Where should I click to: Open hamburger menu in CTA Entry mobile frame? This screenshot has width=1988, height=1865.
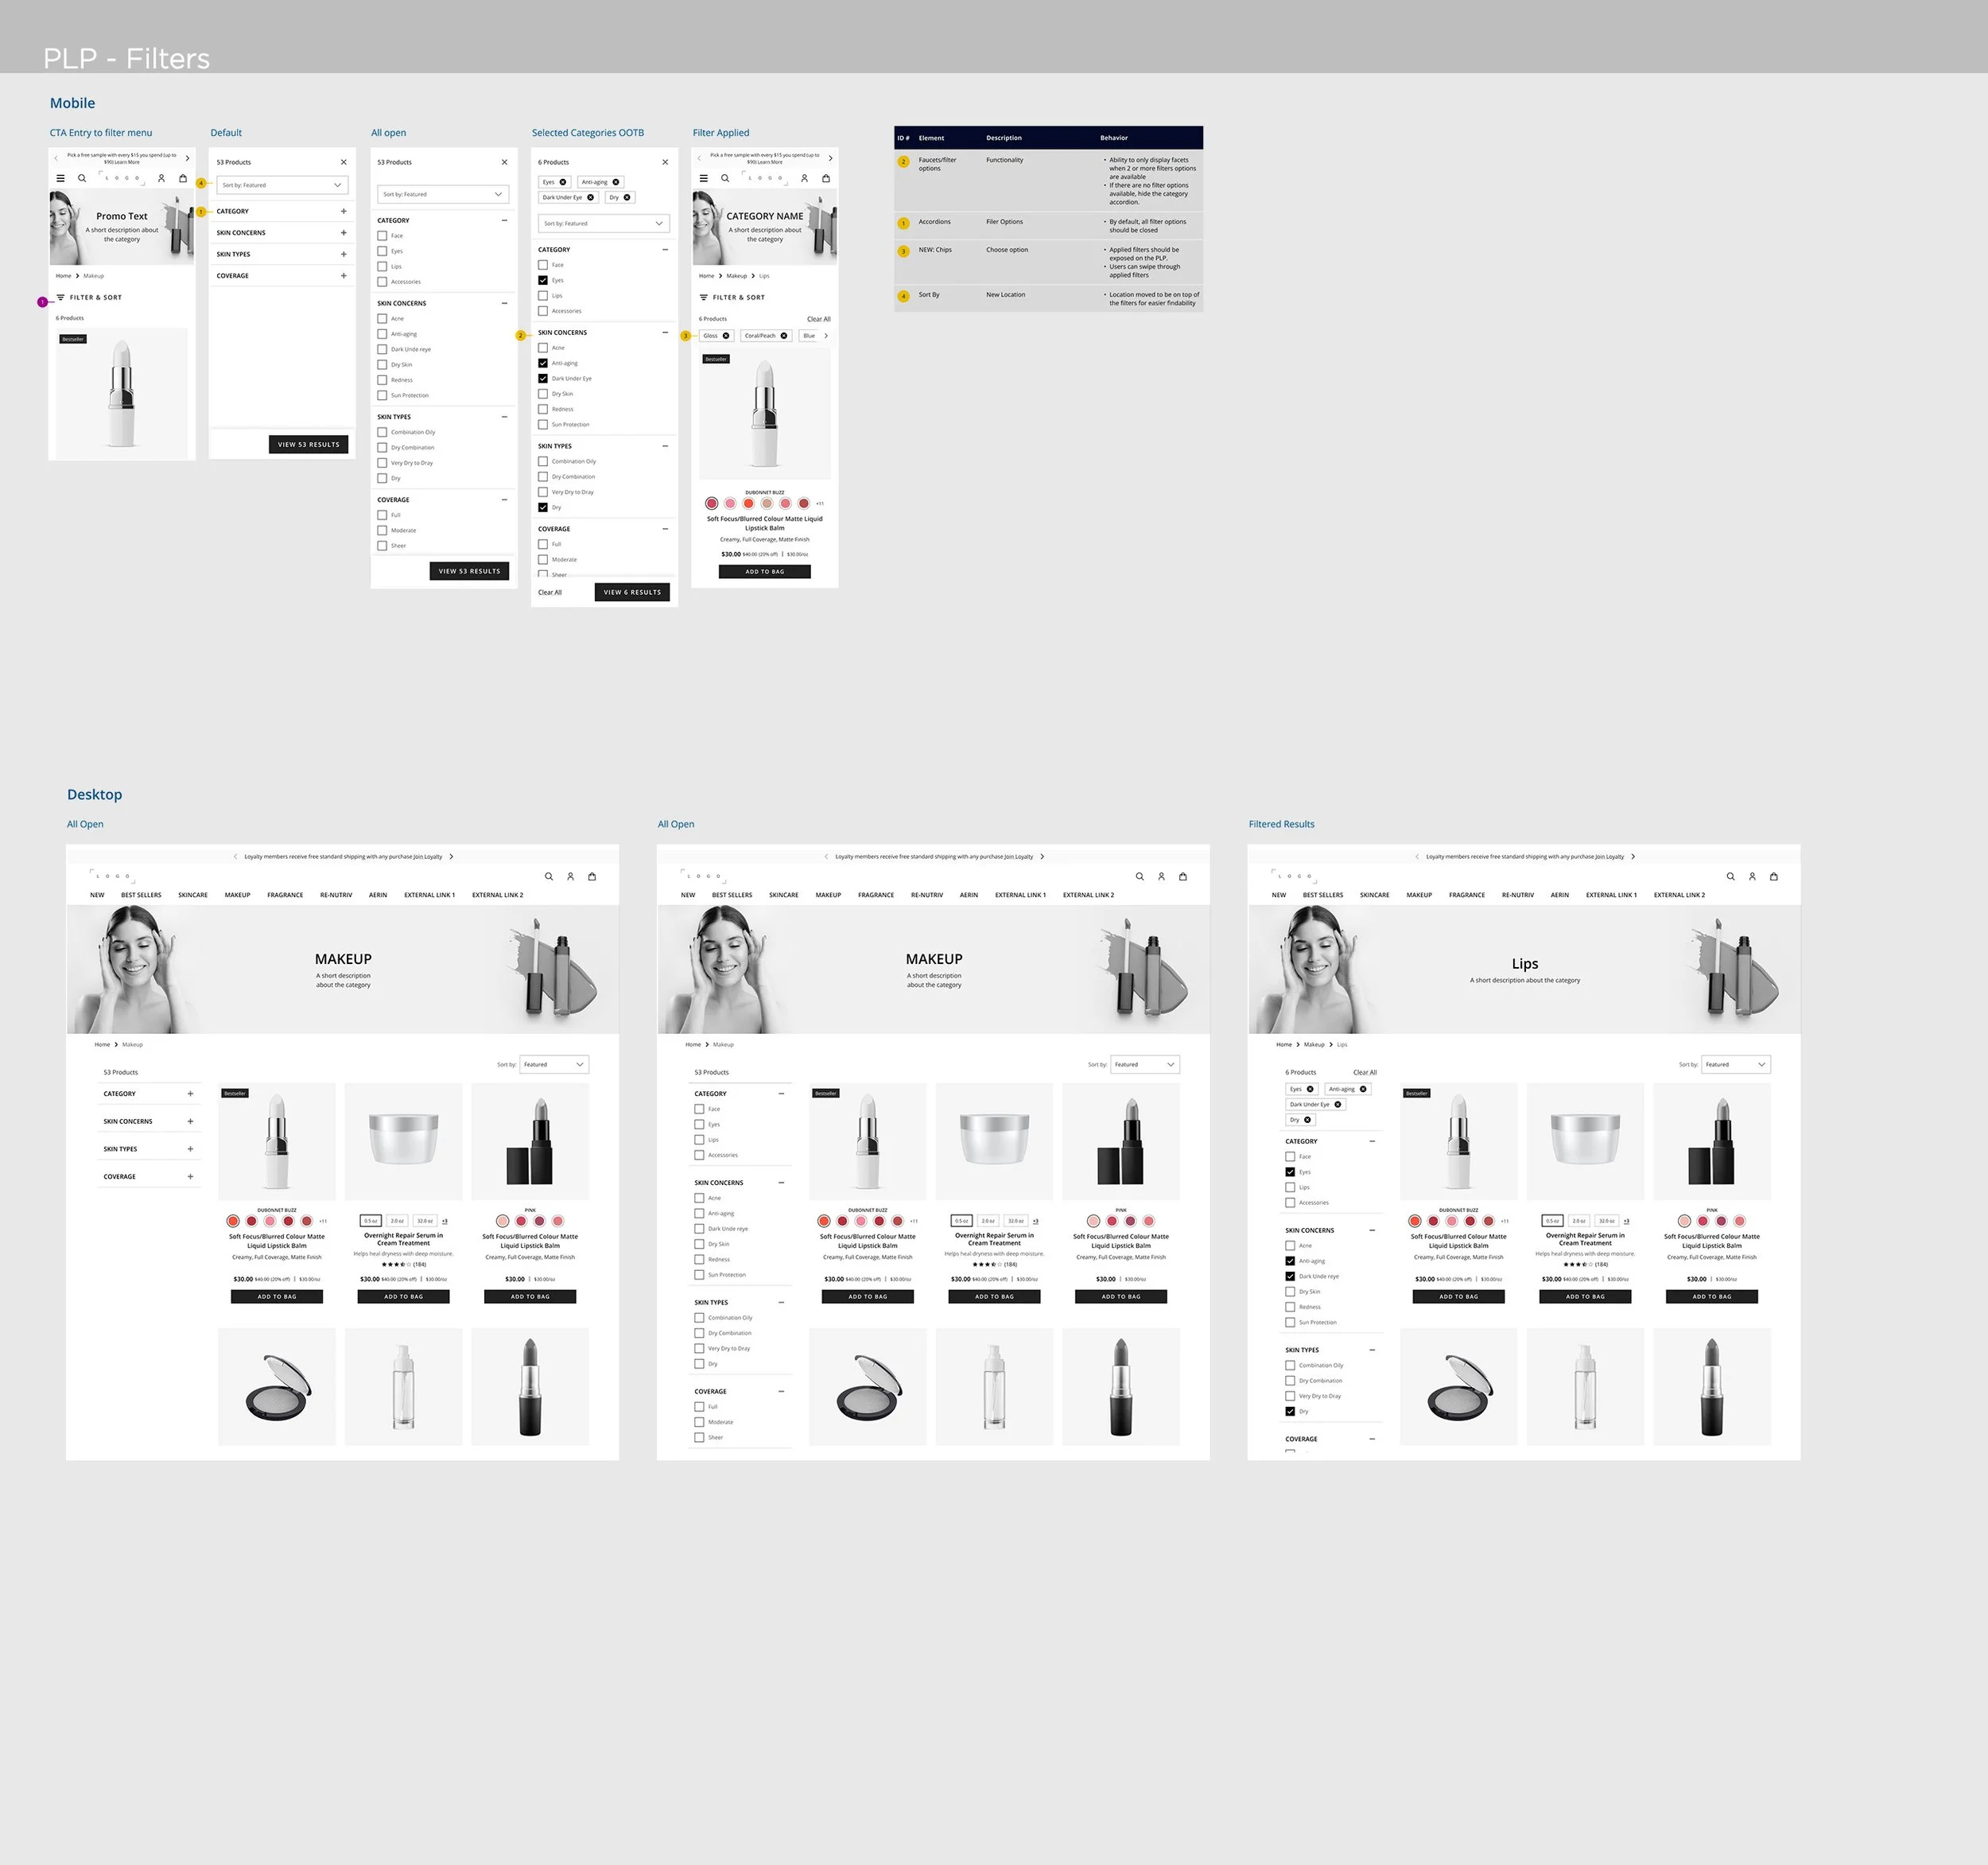pyautogui.click(x=60, y=178)
